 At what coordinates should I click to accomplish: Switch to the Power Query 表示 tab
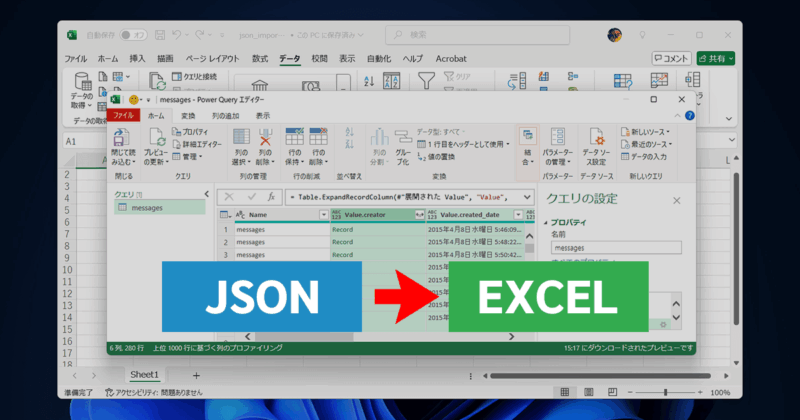pyautogui.click(x=263, y=116)
